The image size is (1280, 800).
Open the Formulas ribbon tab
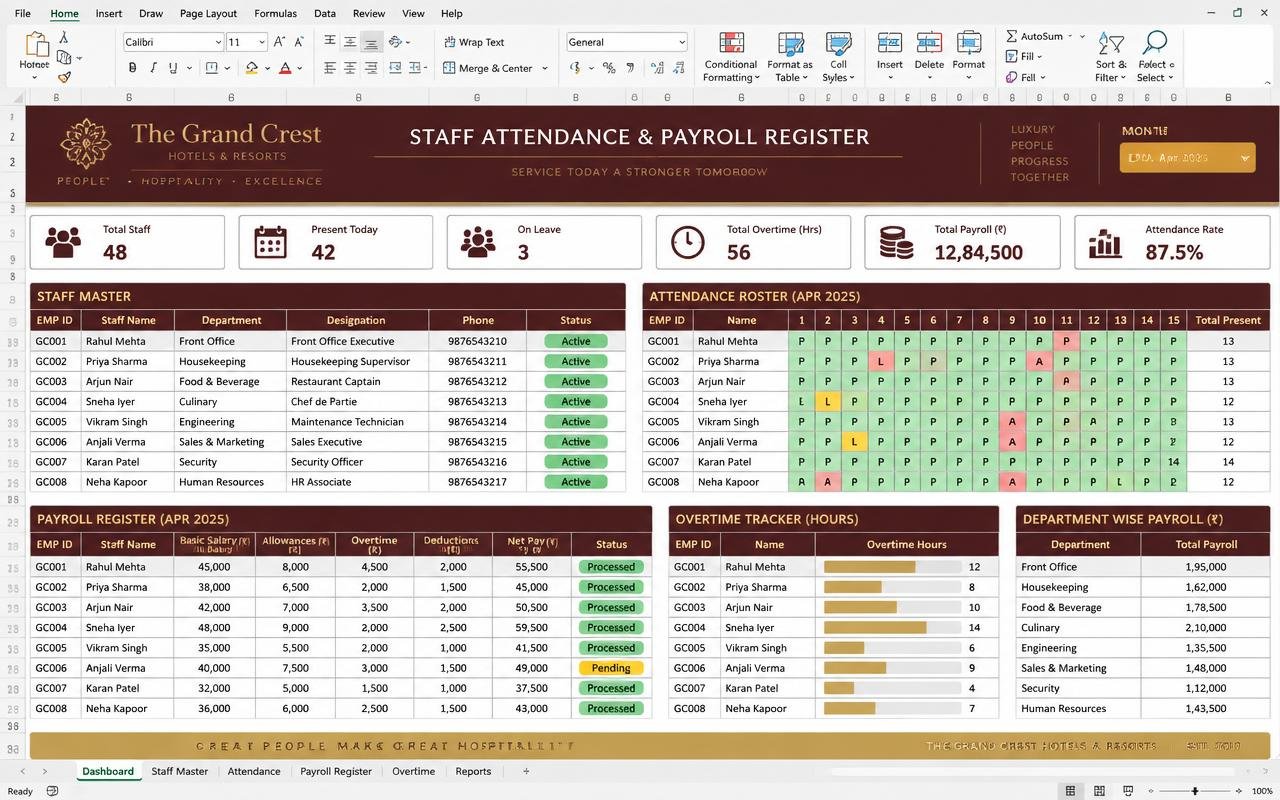tap(275, 13)
